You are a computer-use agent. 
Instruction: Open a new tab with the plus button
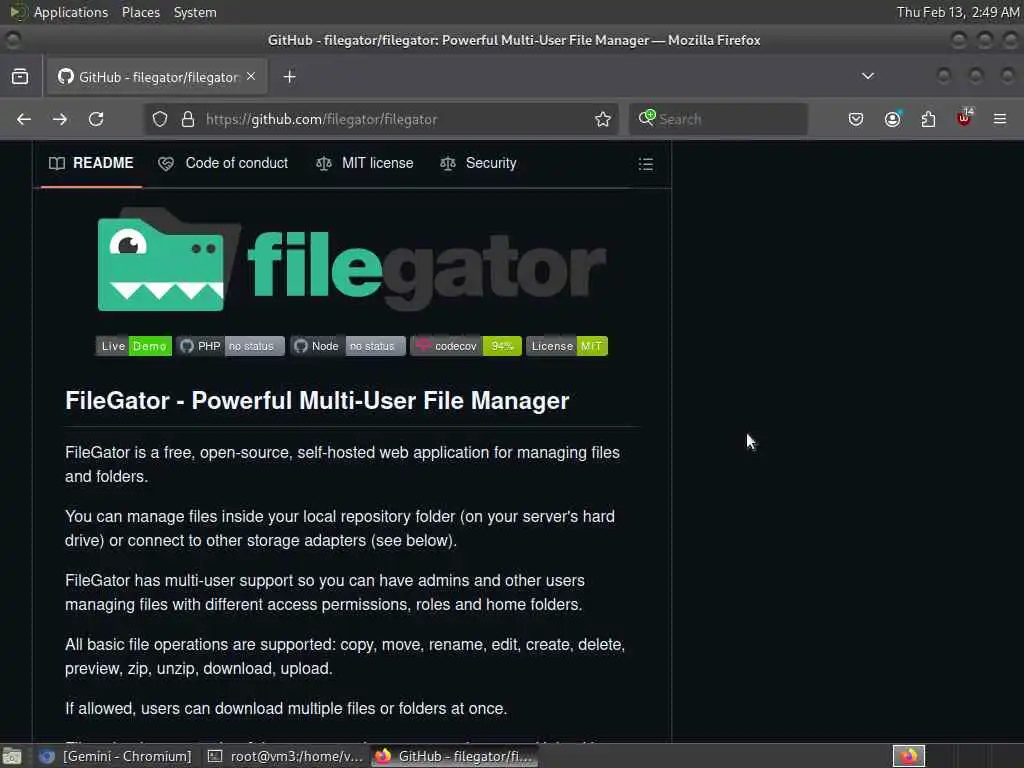(x=289, y=76)
